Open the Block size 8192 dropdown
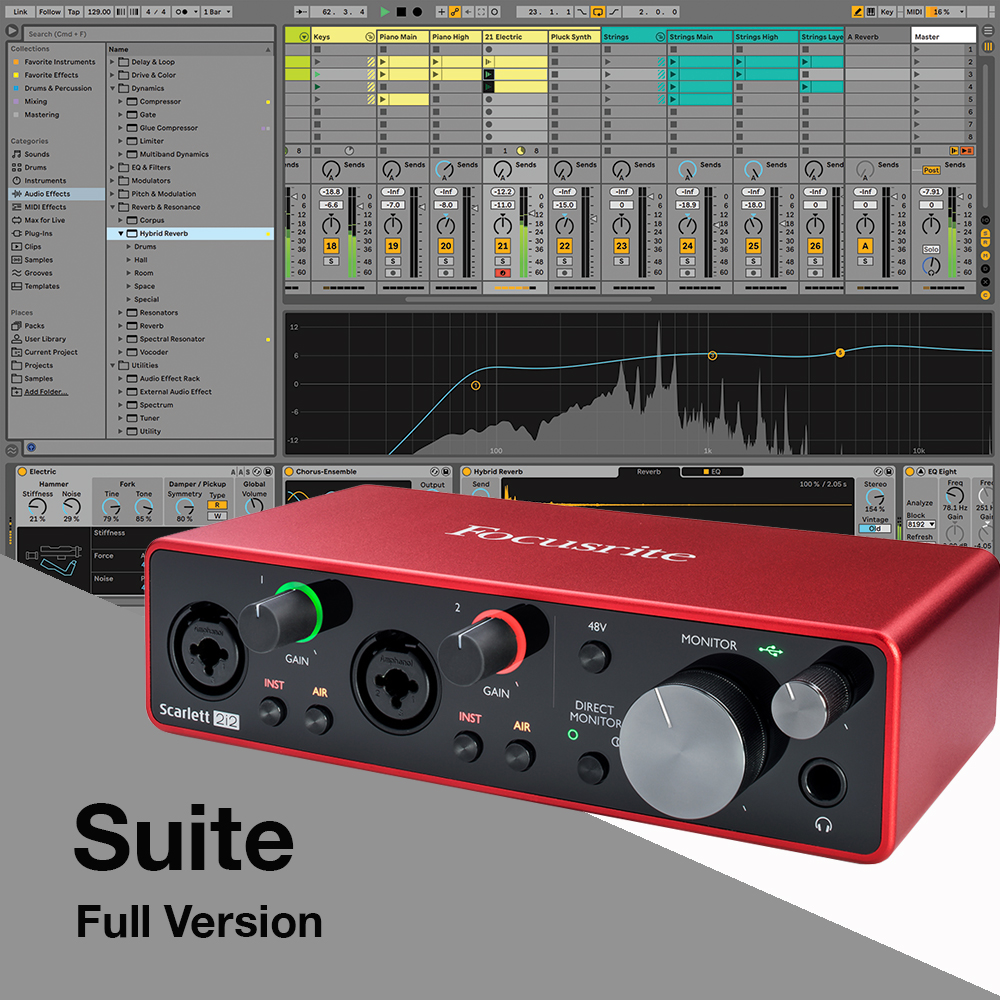The image size is (1000, 1000). (x=921, y=524)
